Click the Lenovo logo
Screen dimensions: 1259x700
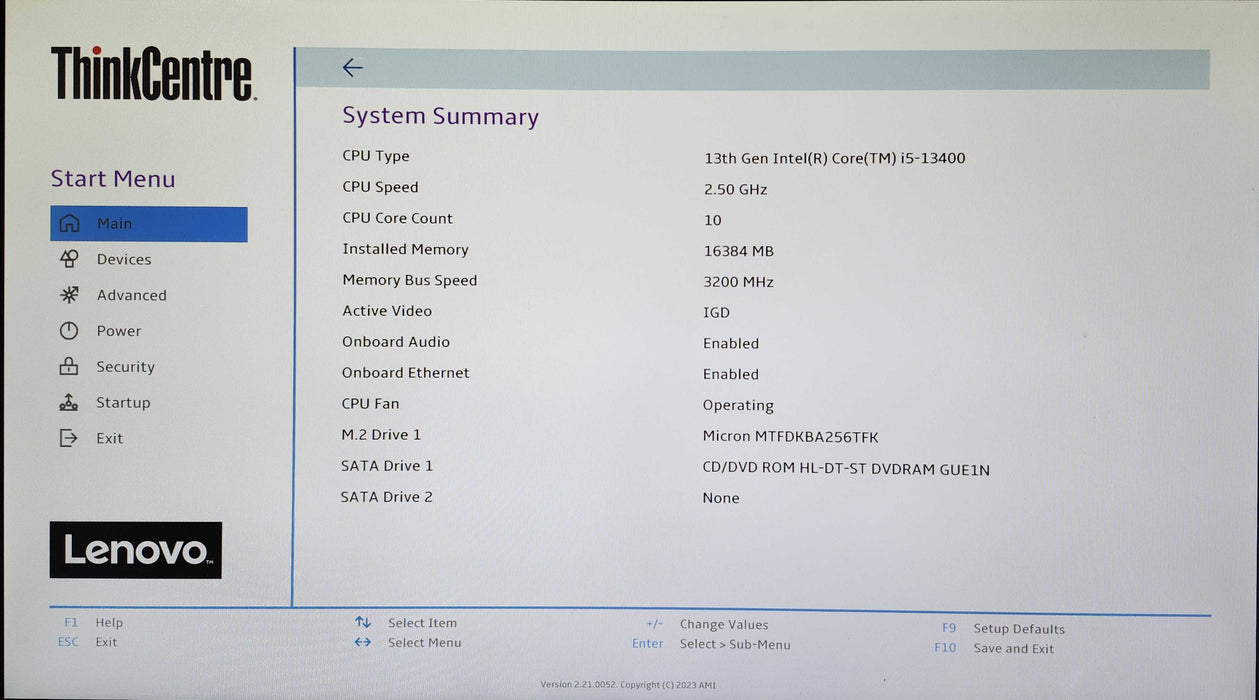[x=135, y=549]
